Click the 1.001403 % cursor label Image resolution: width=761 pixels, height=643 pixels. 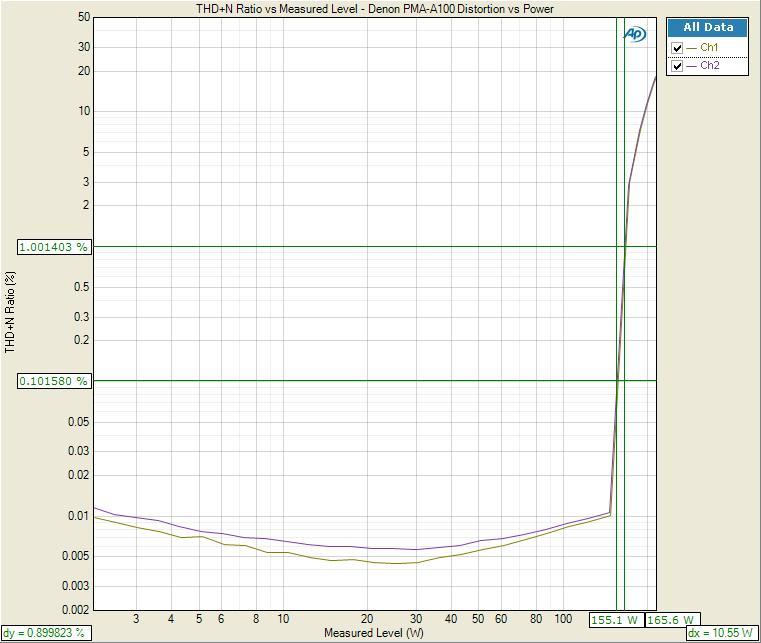click(x=54, y=247)
